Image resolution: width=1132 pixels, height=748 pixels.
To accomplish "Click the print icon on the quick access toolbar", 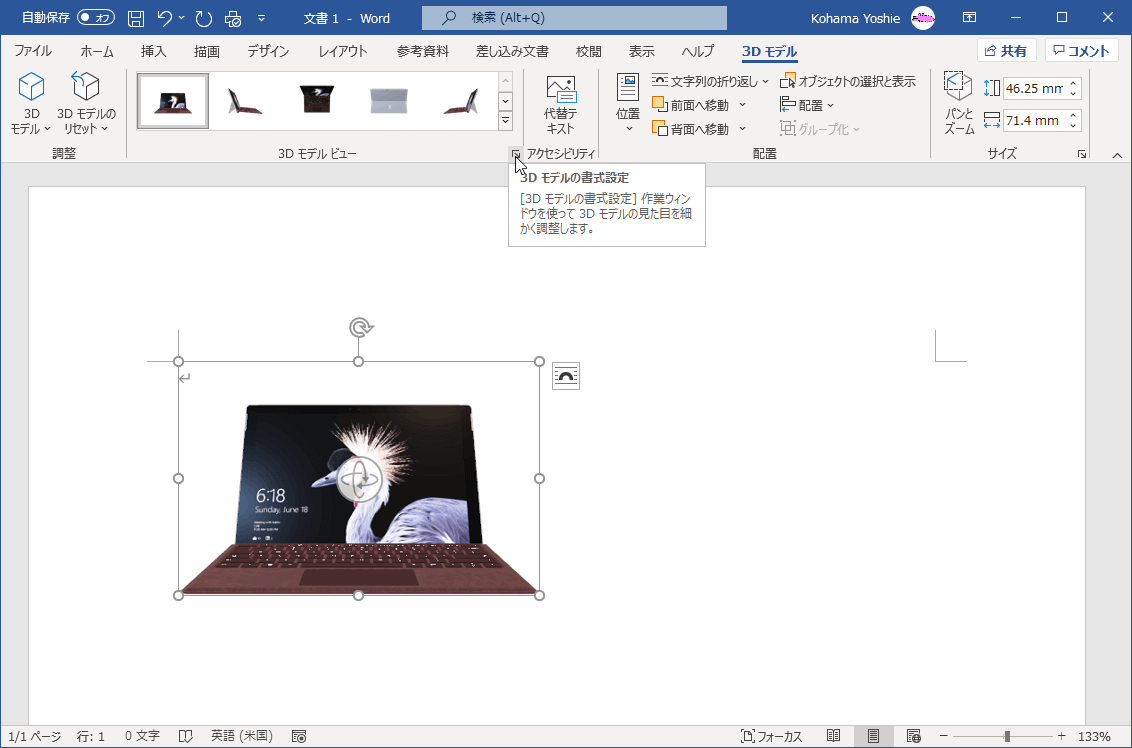I will coord(231,17).
